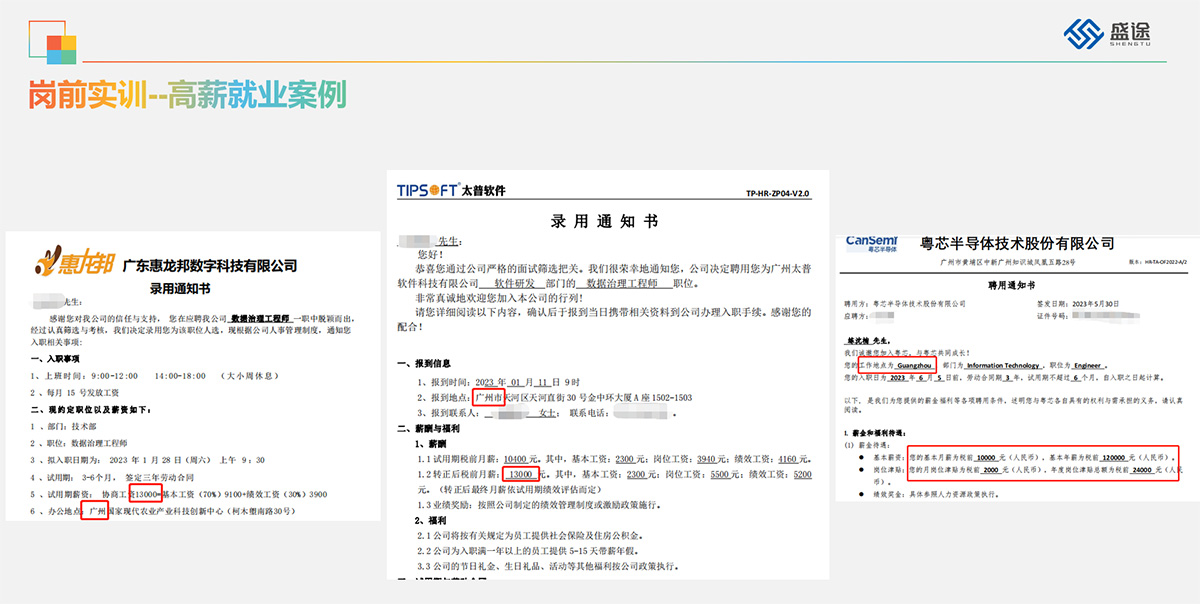Select the slide title 岗前实训--高薪就业案例
The image size is (1200, 604).
click(x=187, y=95)
